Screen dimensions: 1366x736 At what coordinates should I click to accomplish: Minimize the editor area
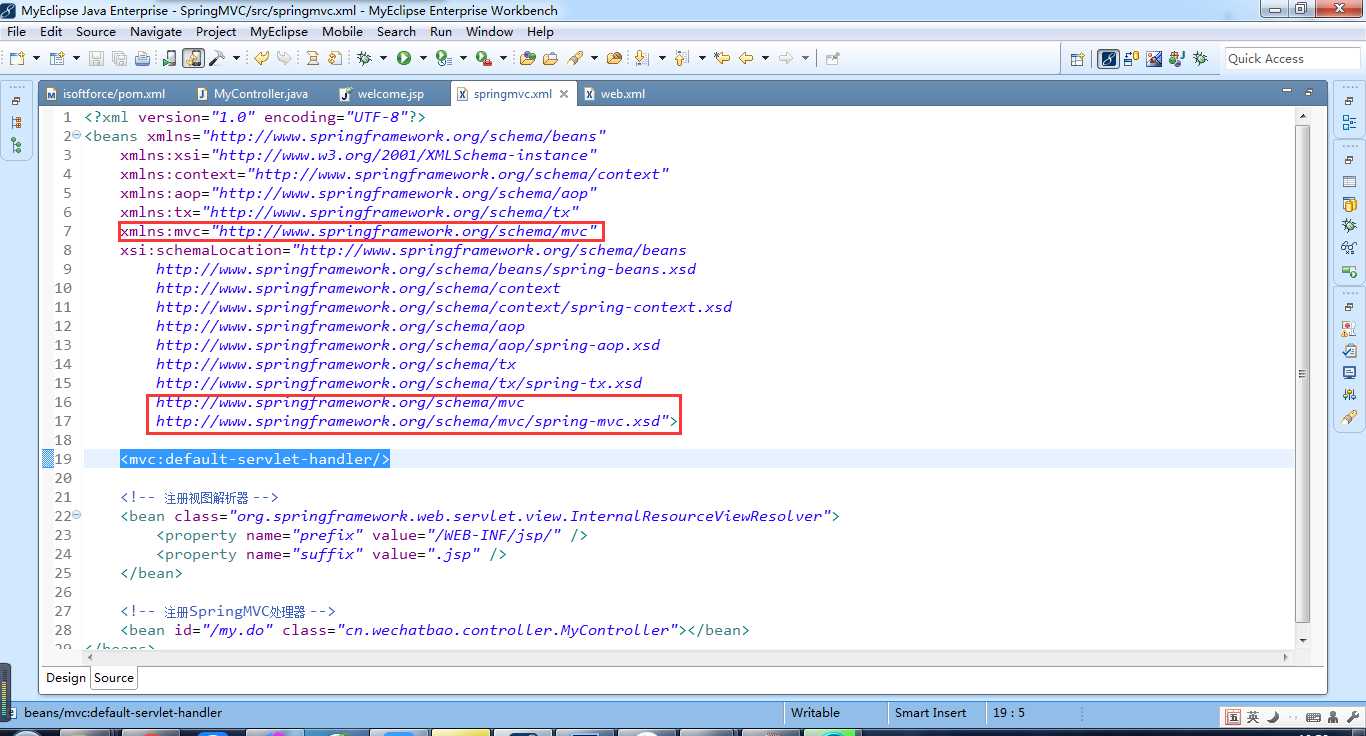click(x=1286, y=92)
